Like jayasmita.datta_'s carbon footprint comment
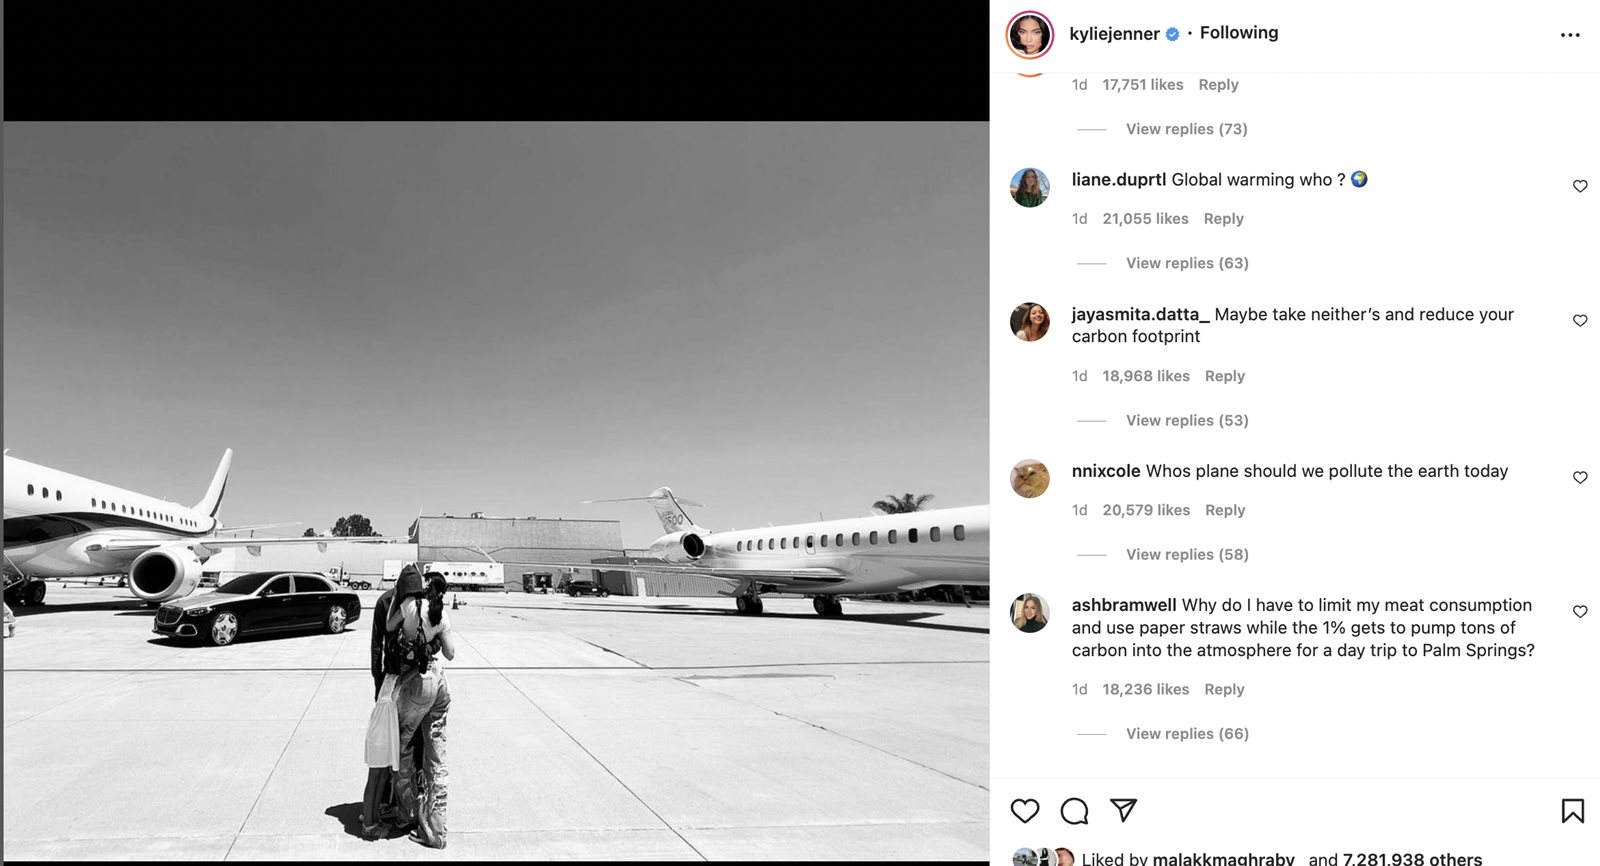Image resolution: width=1600 pixels, height=866 pixels. coord(1580,320)
